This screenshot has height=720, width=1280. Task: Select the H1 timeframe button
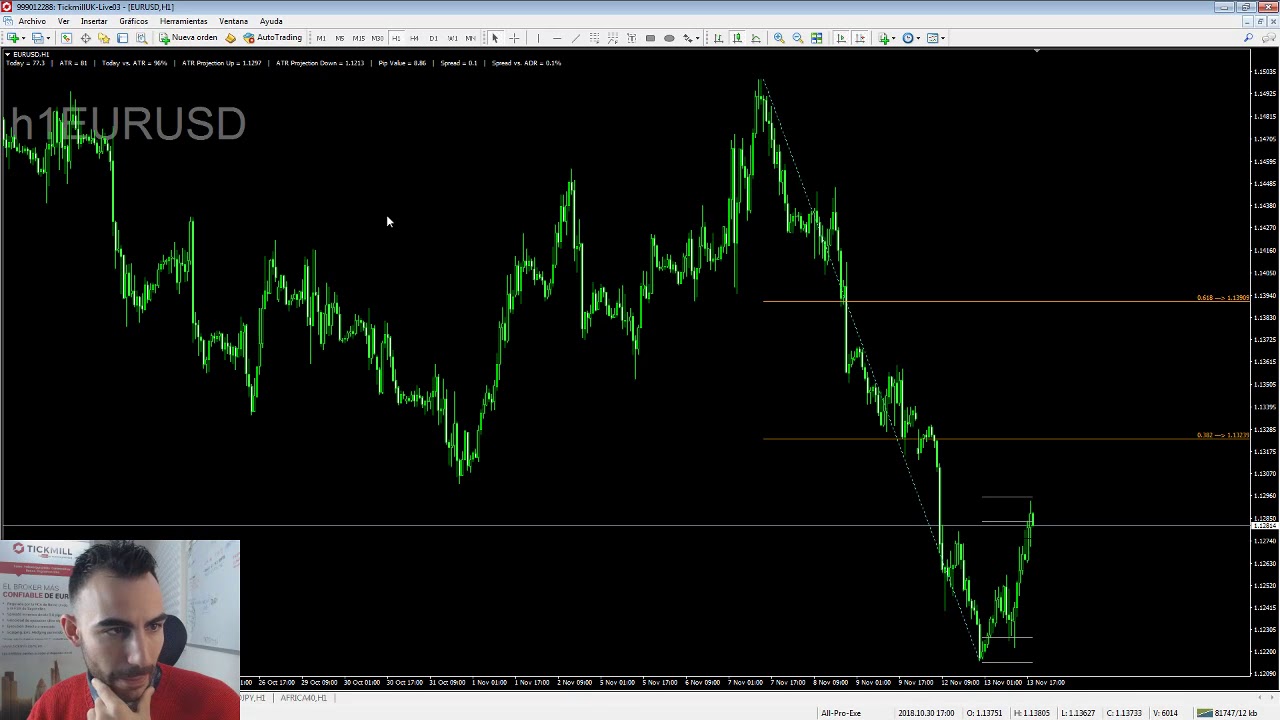[x=396, y=38]
